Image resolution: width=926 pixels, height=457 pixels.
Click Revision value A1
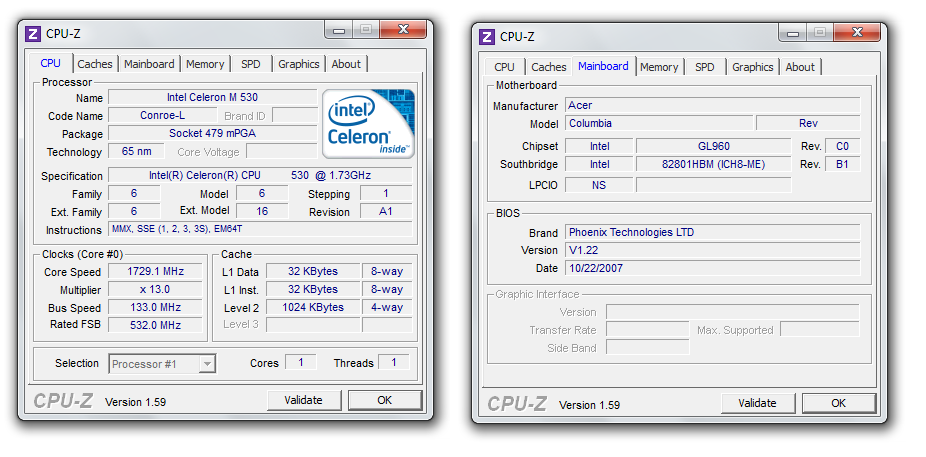pos(386,211)
